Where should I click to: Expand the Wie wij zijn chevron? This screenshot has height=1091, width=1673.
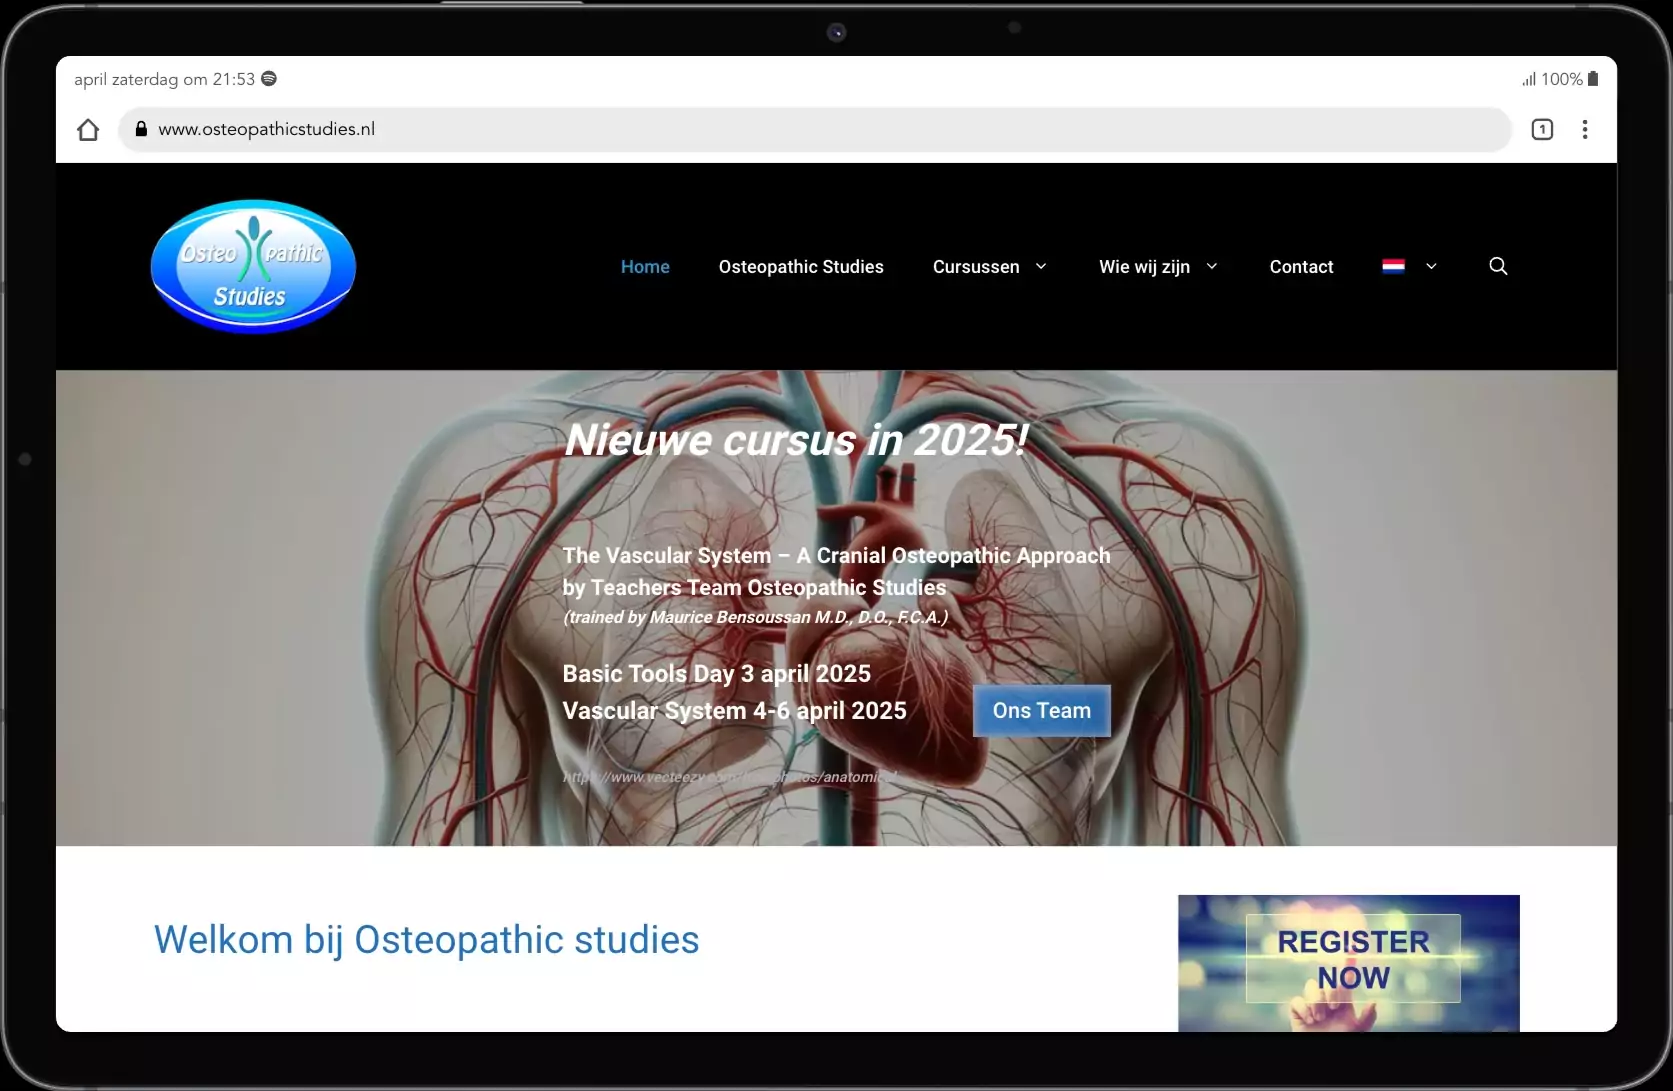tap(1212, 266)
